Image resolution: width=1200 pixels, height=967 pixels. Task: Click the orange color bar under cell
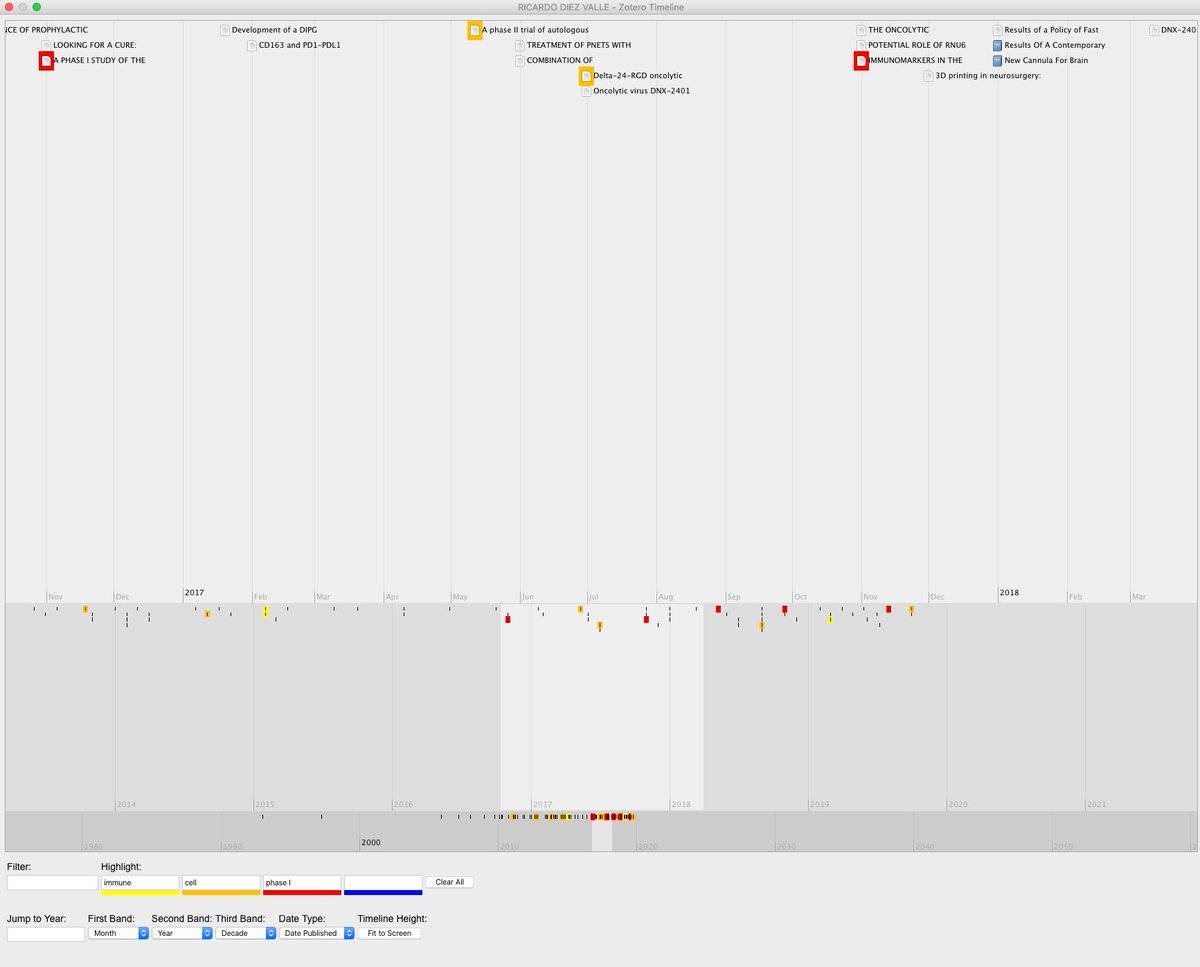[x=221, y=892]
